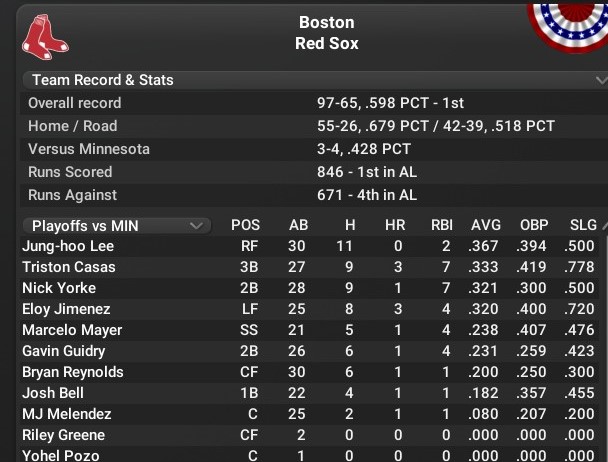Open Nick Yorke's player profile

point(59,288)
